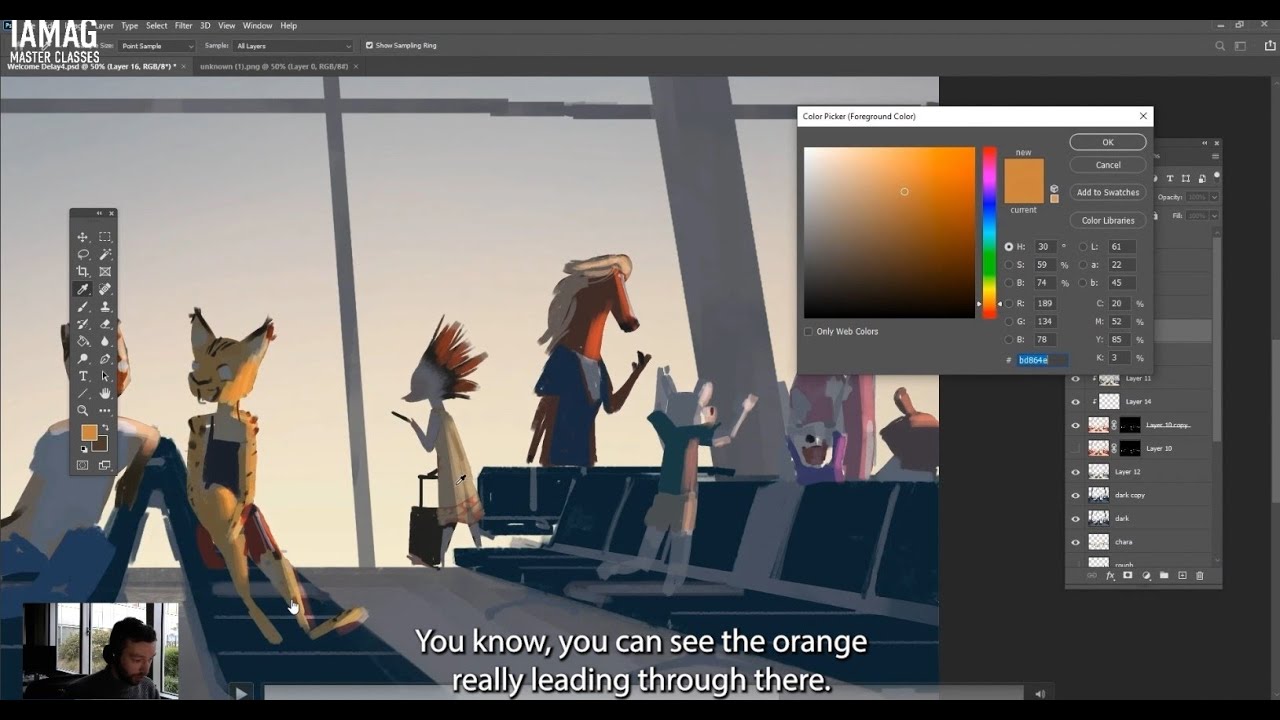Open the View menu
This screenshot has height=720, width=1280.
227,25
